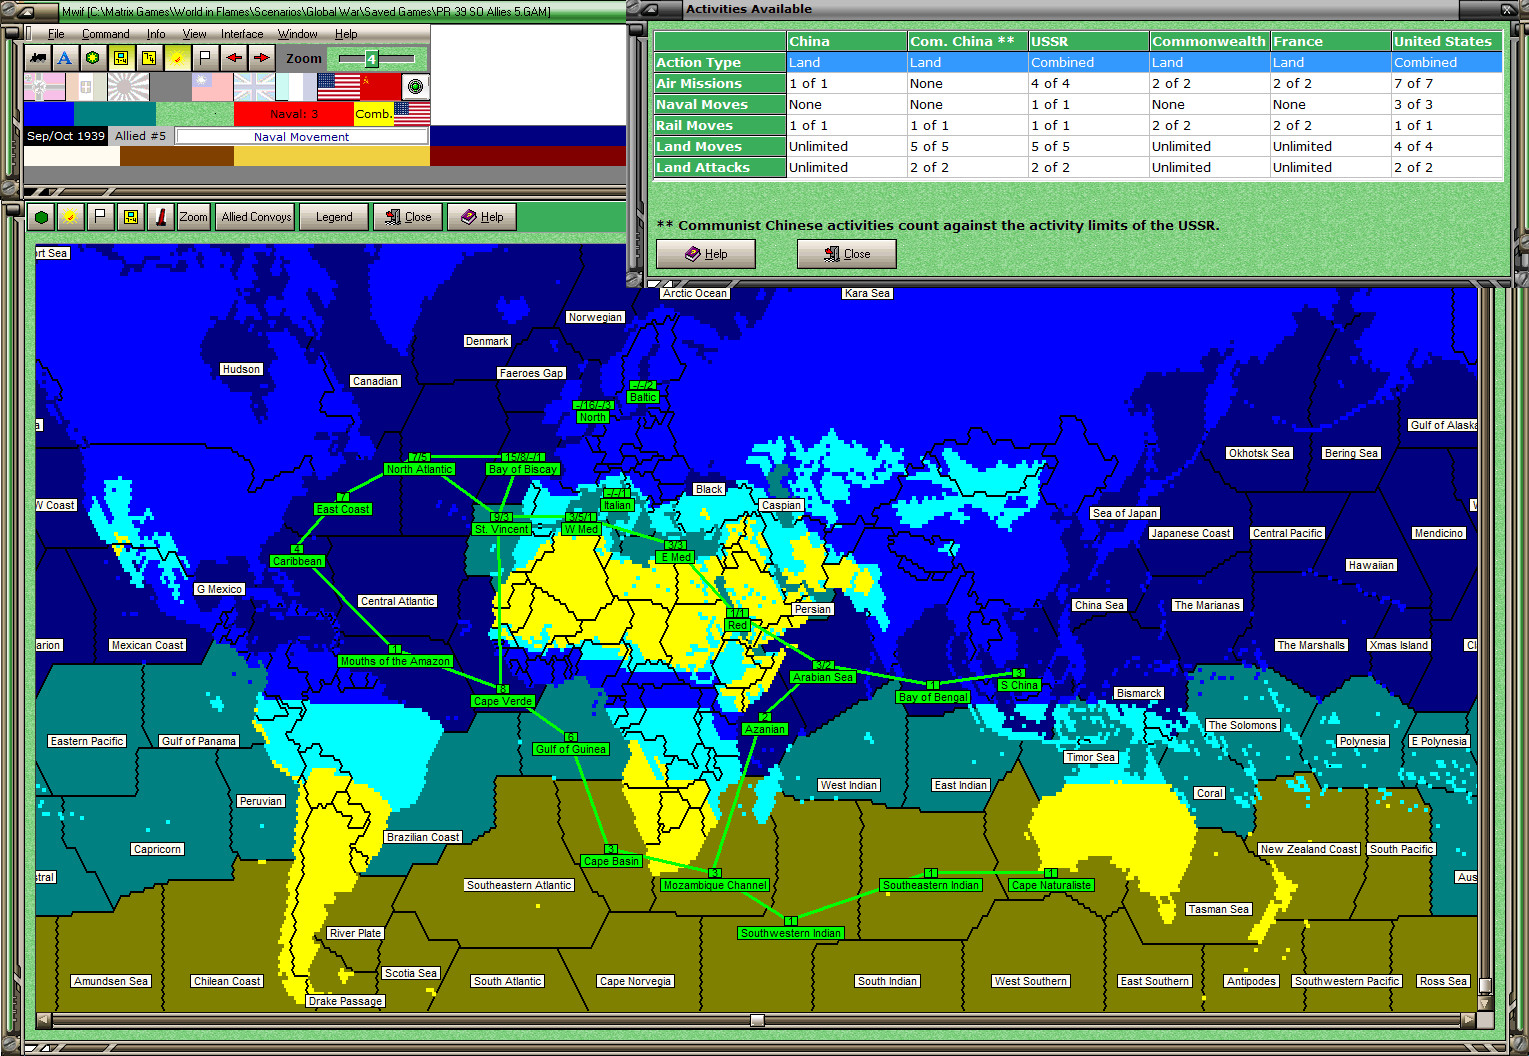Open the Command menu

pos(106,34)
